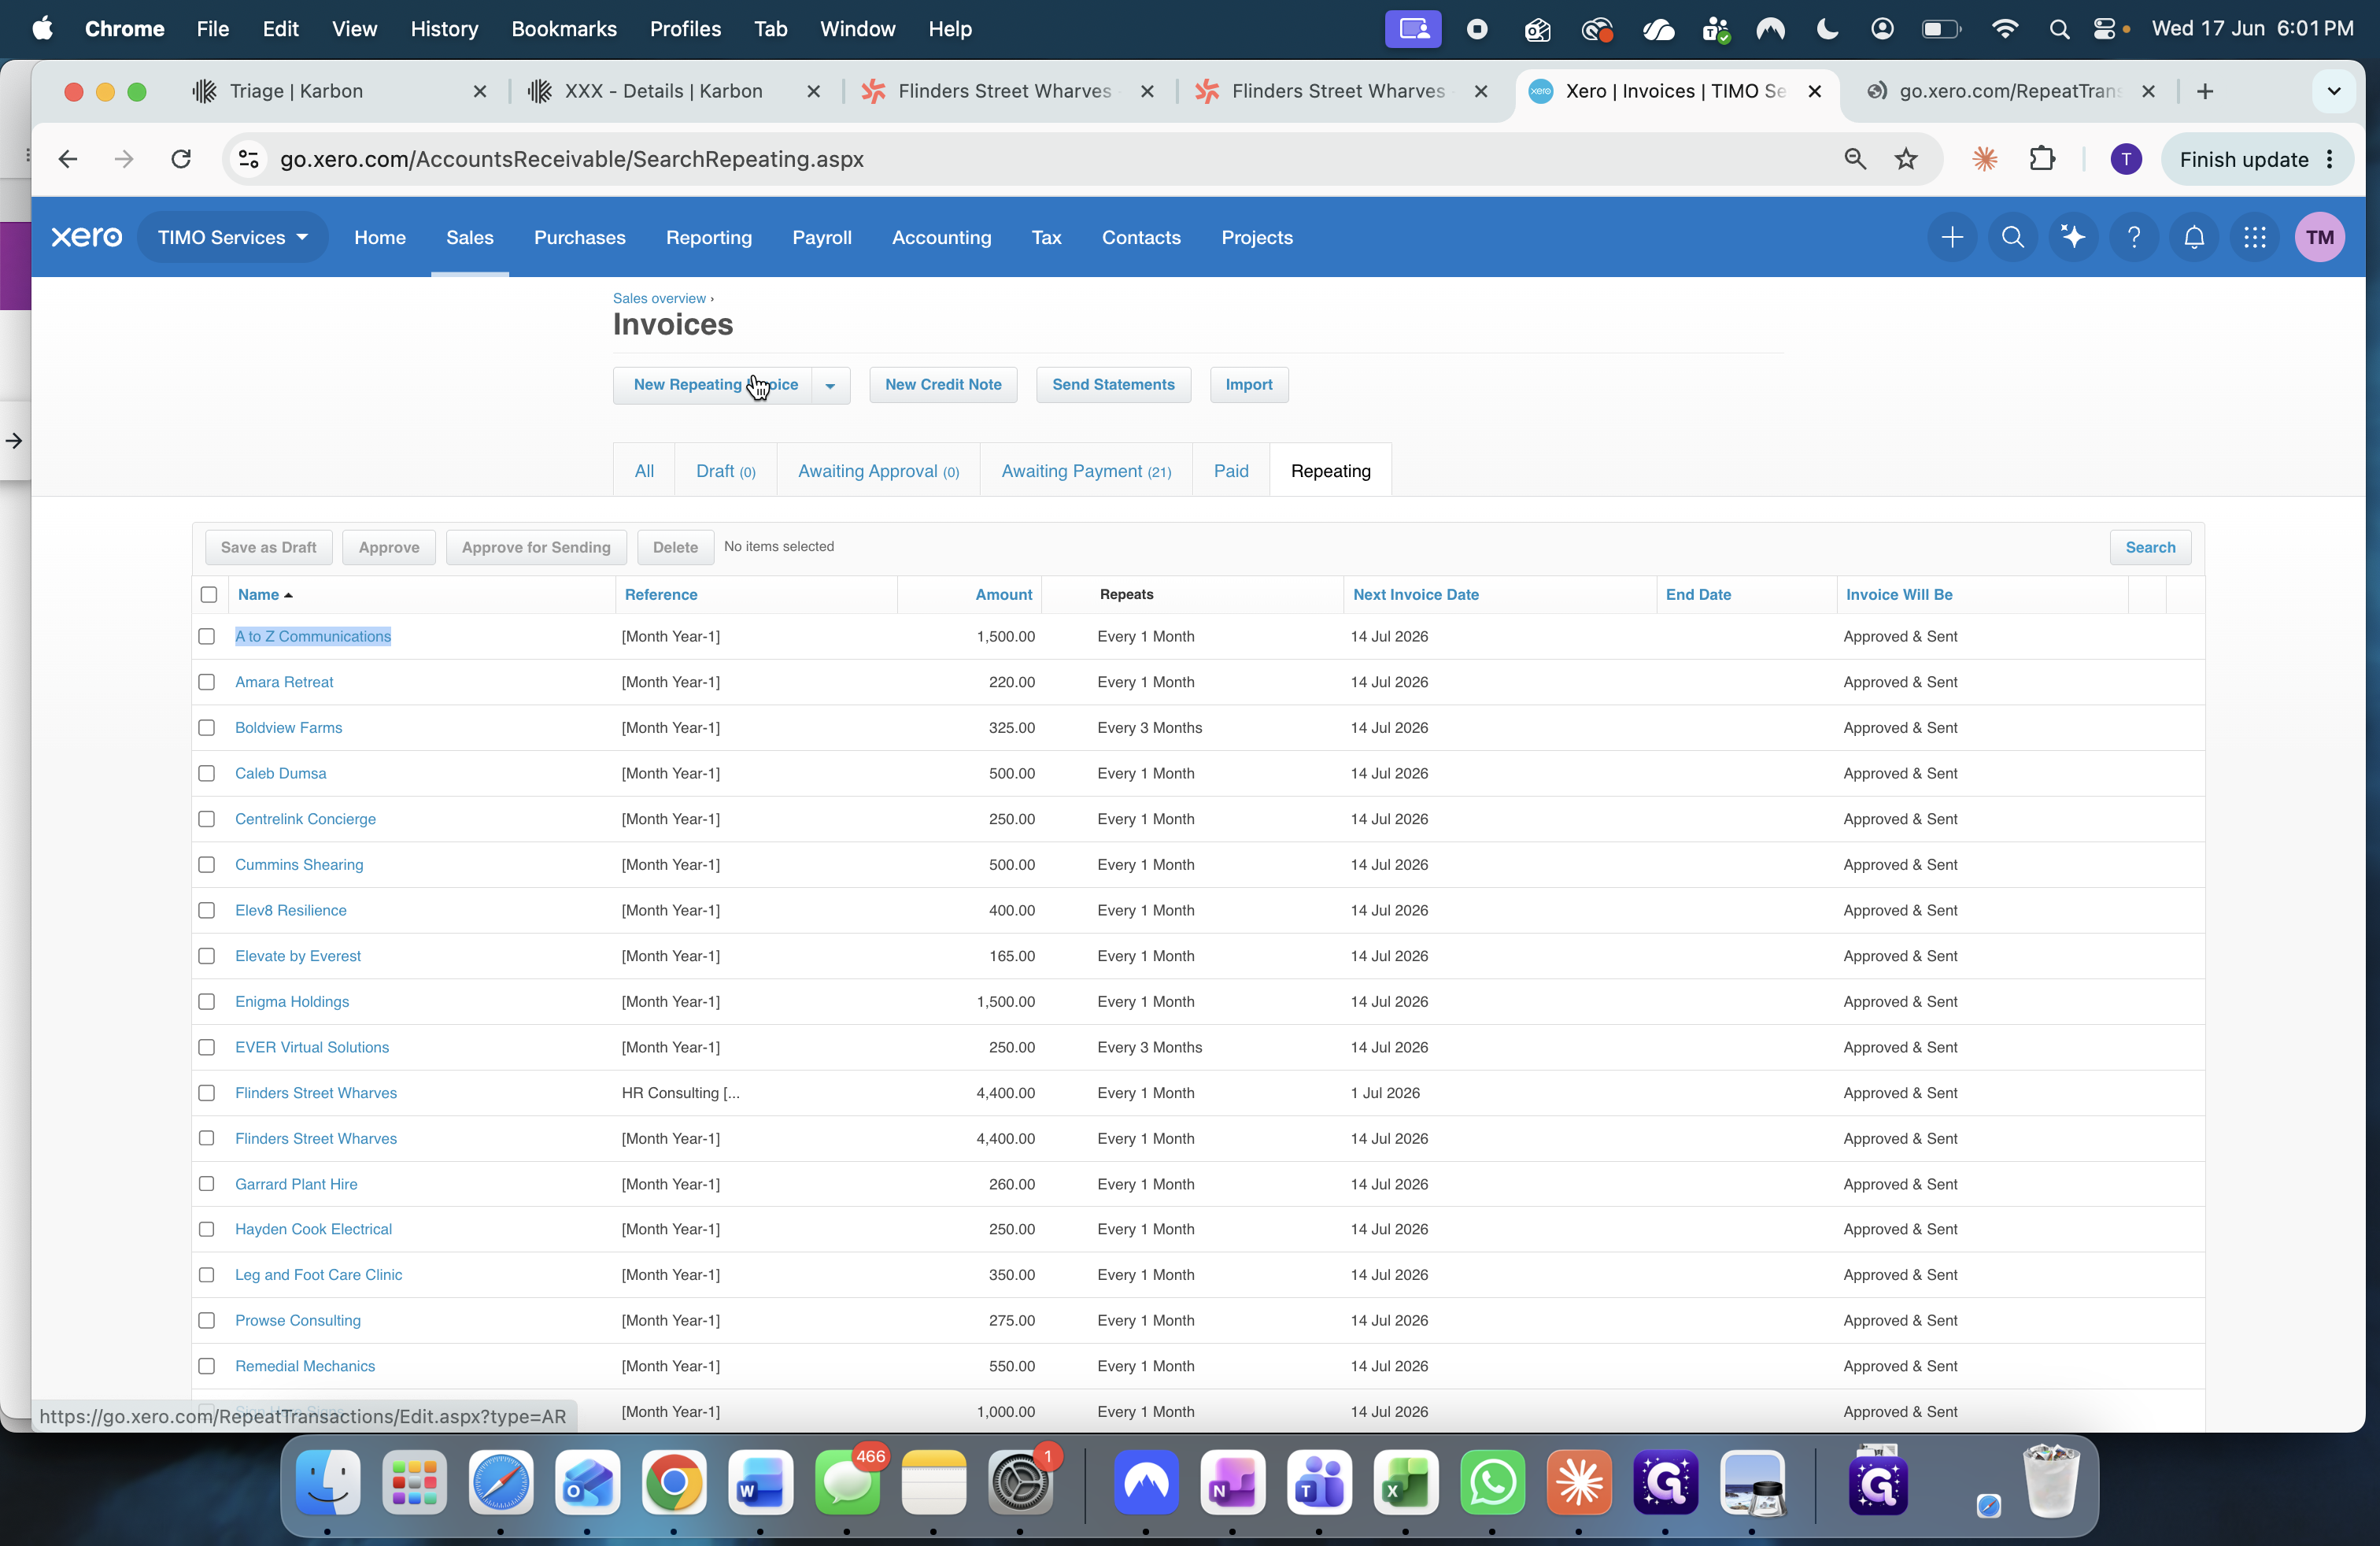
Task: Click the Send Statements button
Action: point(1113,385)
